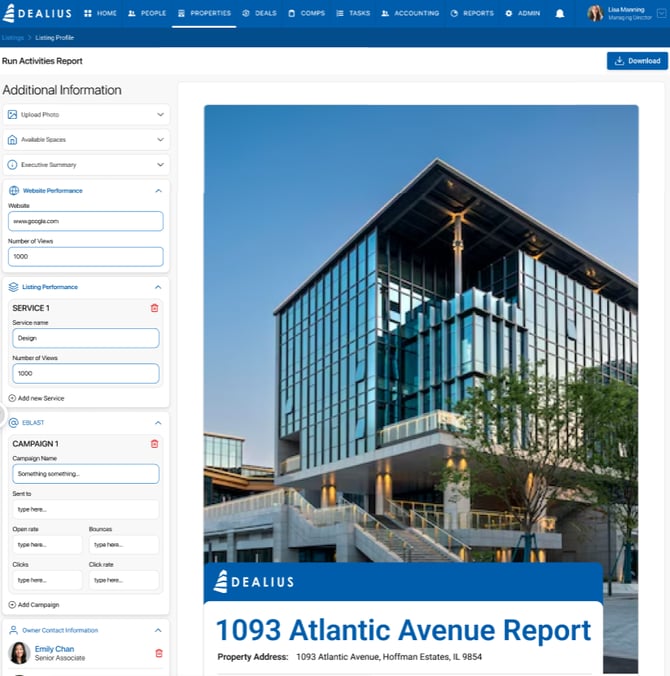Click the Open rate field
Screen dimensions: 670x676
tap(47, 545)
